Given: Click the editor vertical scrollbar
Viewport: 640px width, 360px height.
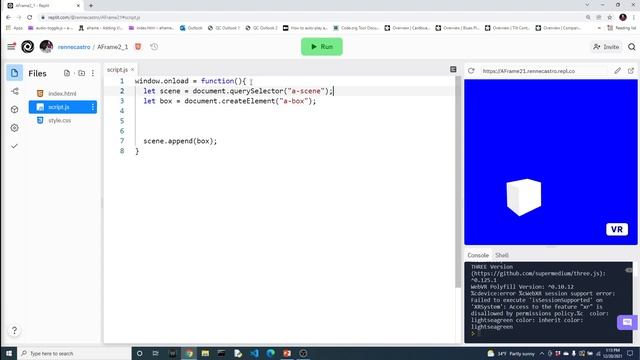Looking at the screenshot, I should click(x=458, y=182).
